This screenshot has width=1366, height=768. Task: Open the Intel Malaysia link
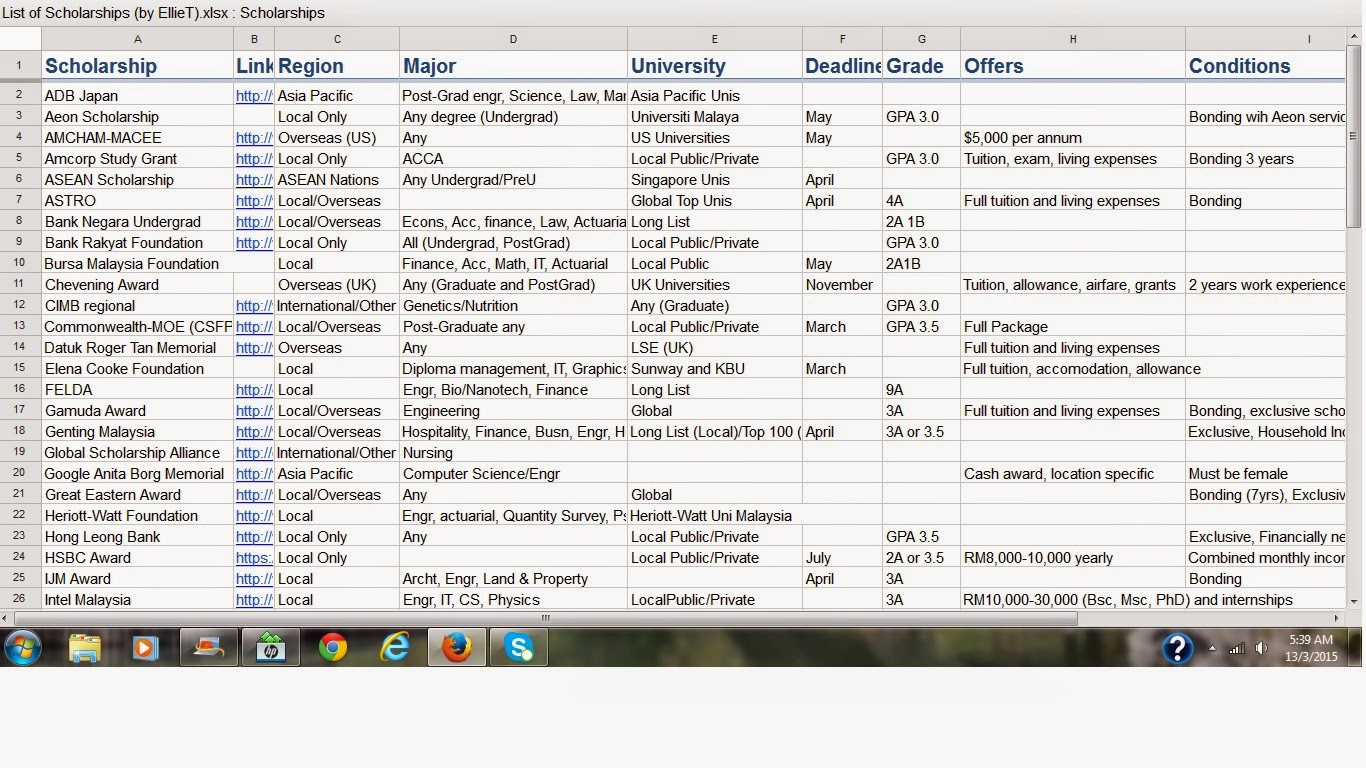click(254, 600)
